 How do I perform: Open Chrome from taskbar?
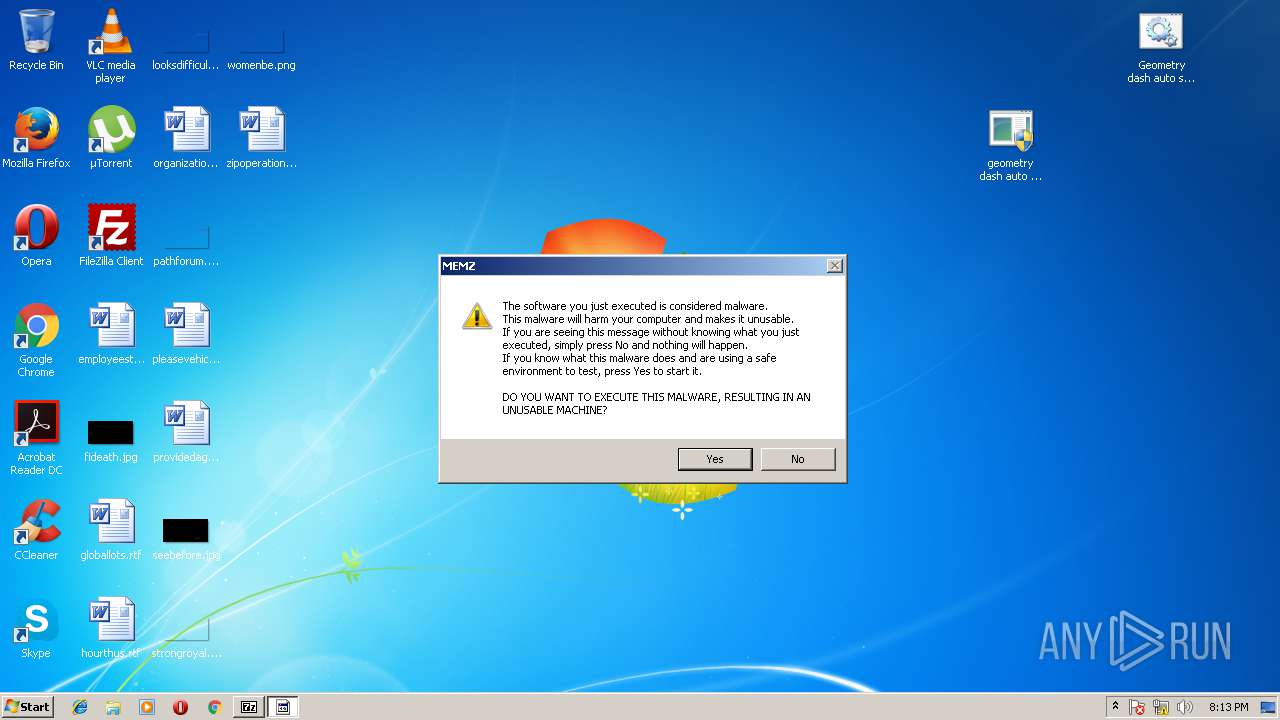click(x=214, y=707)
